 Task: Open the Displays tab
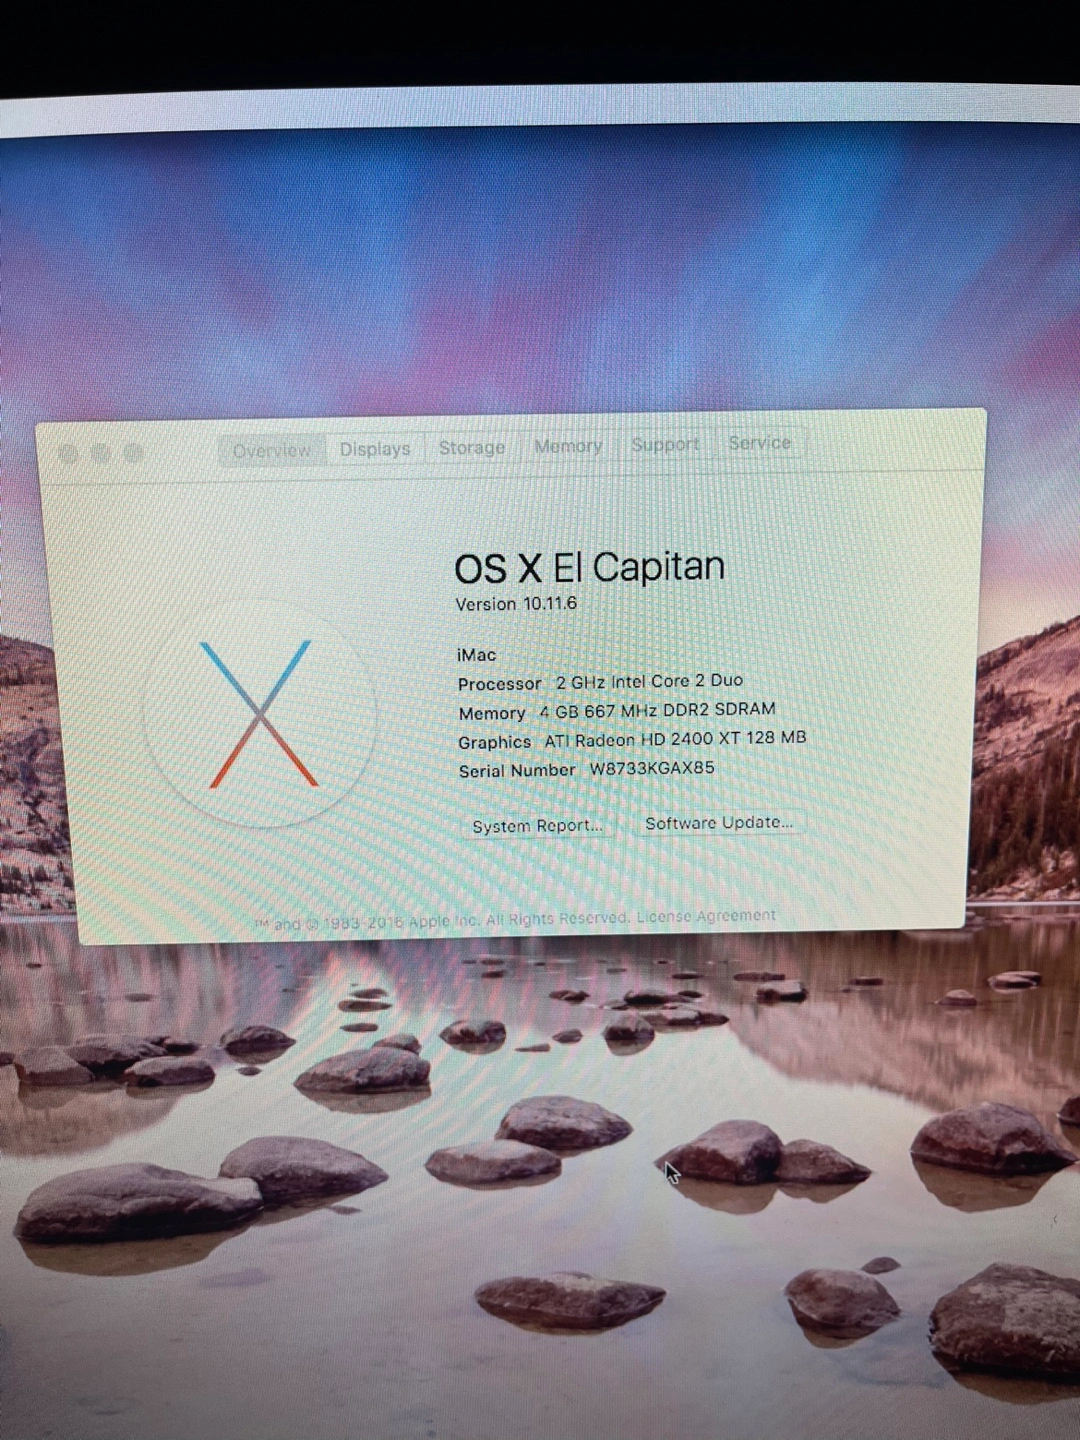(x=375, y=449)
